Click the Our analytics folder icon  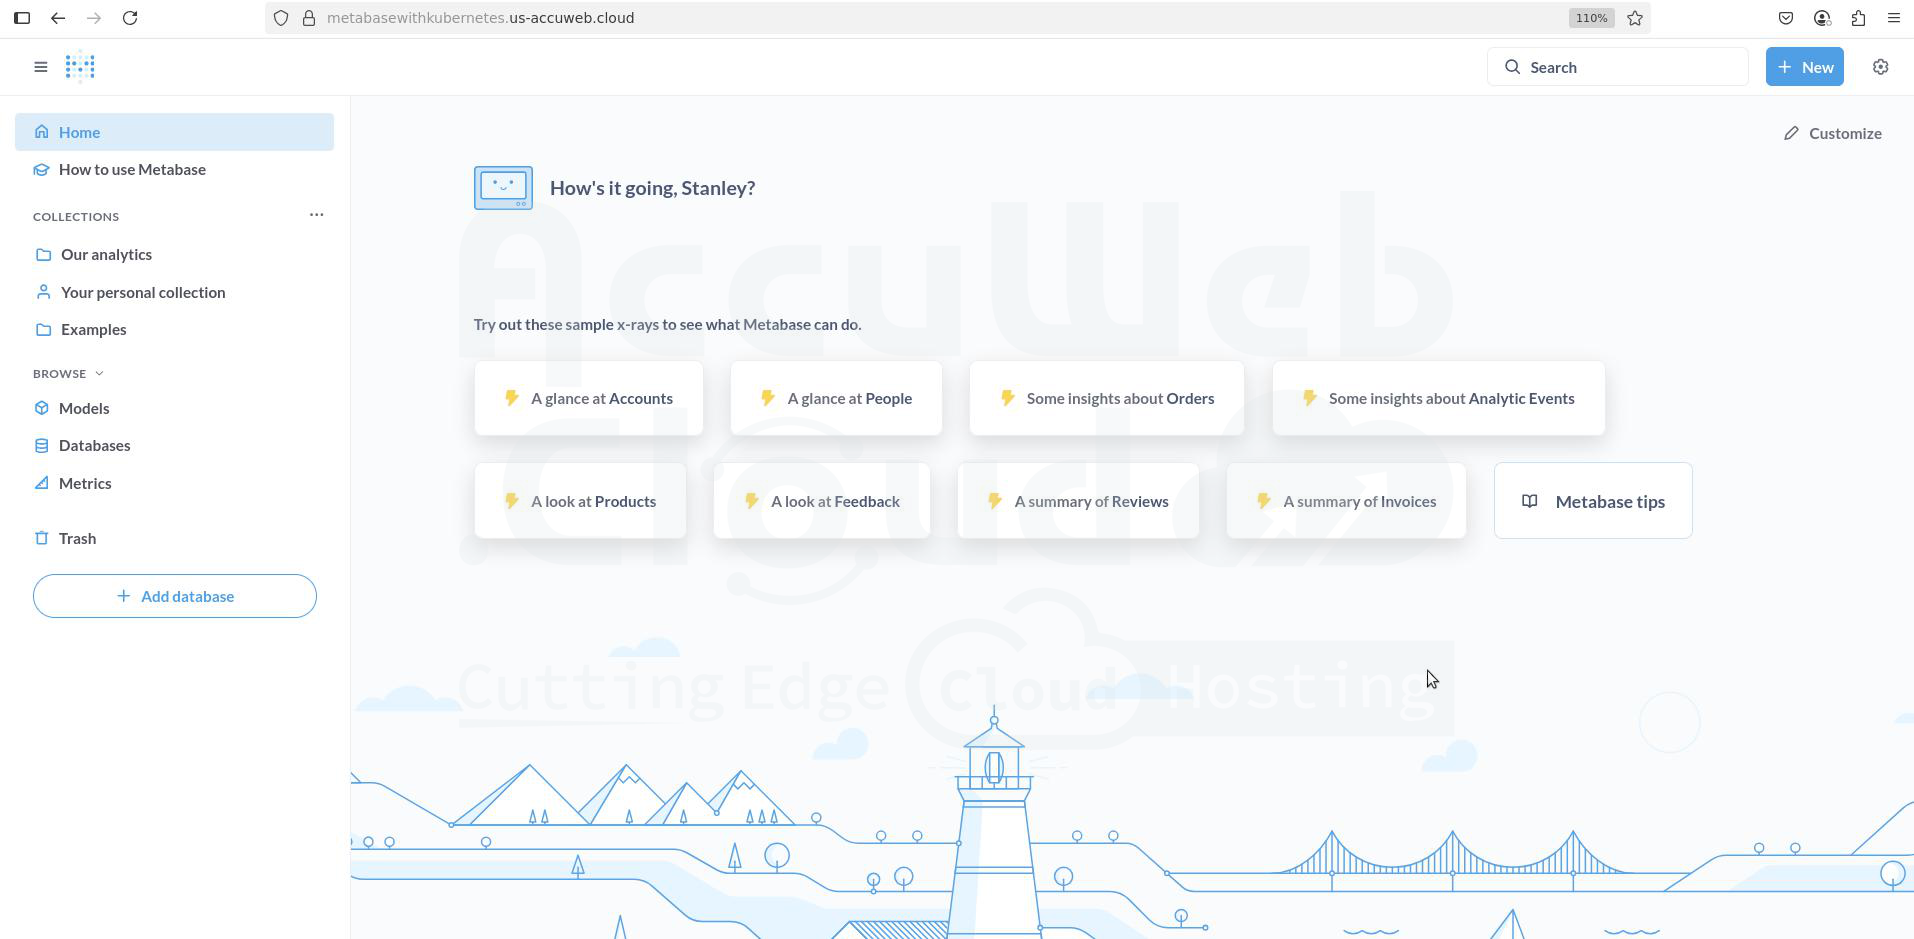click(x=43, y=254)
